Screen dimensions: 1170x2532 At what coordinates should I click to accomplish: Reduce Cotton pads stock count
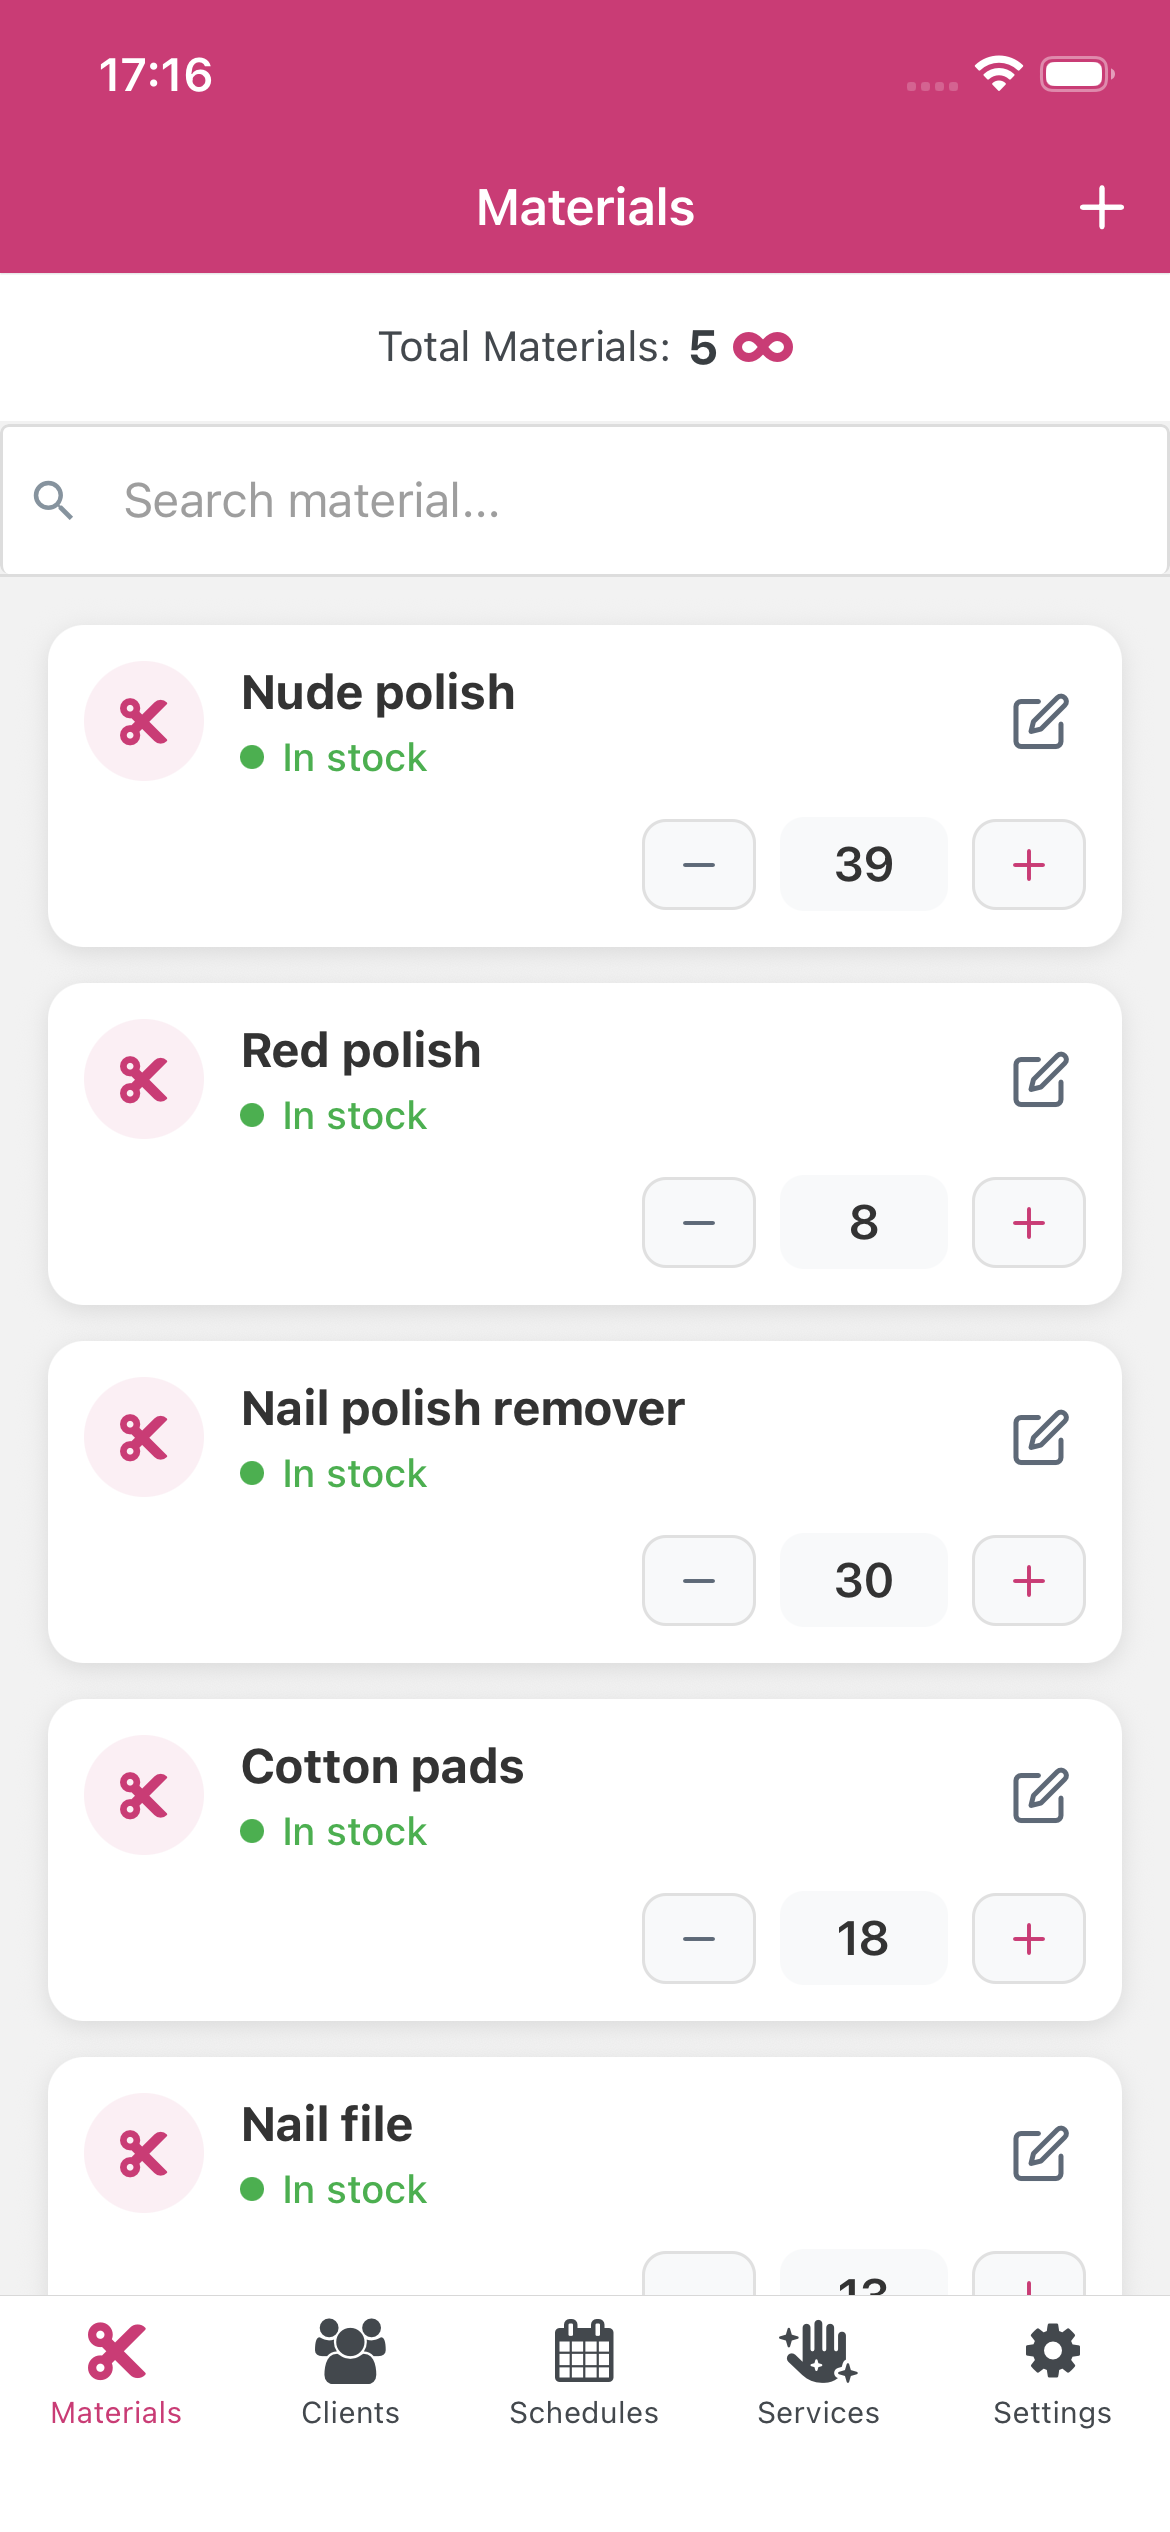click(x=698, y=1938)
